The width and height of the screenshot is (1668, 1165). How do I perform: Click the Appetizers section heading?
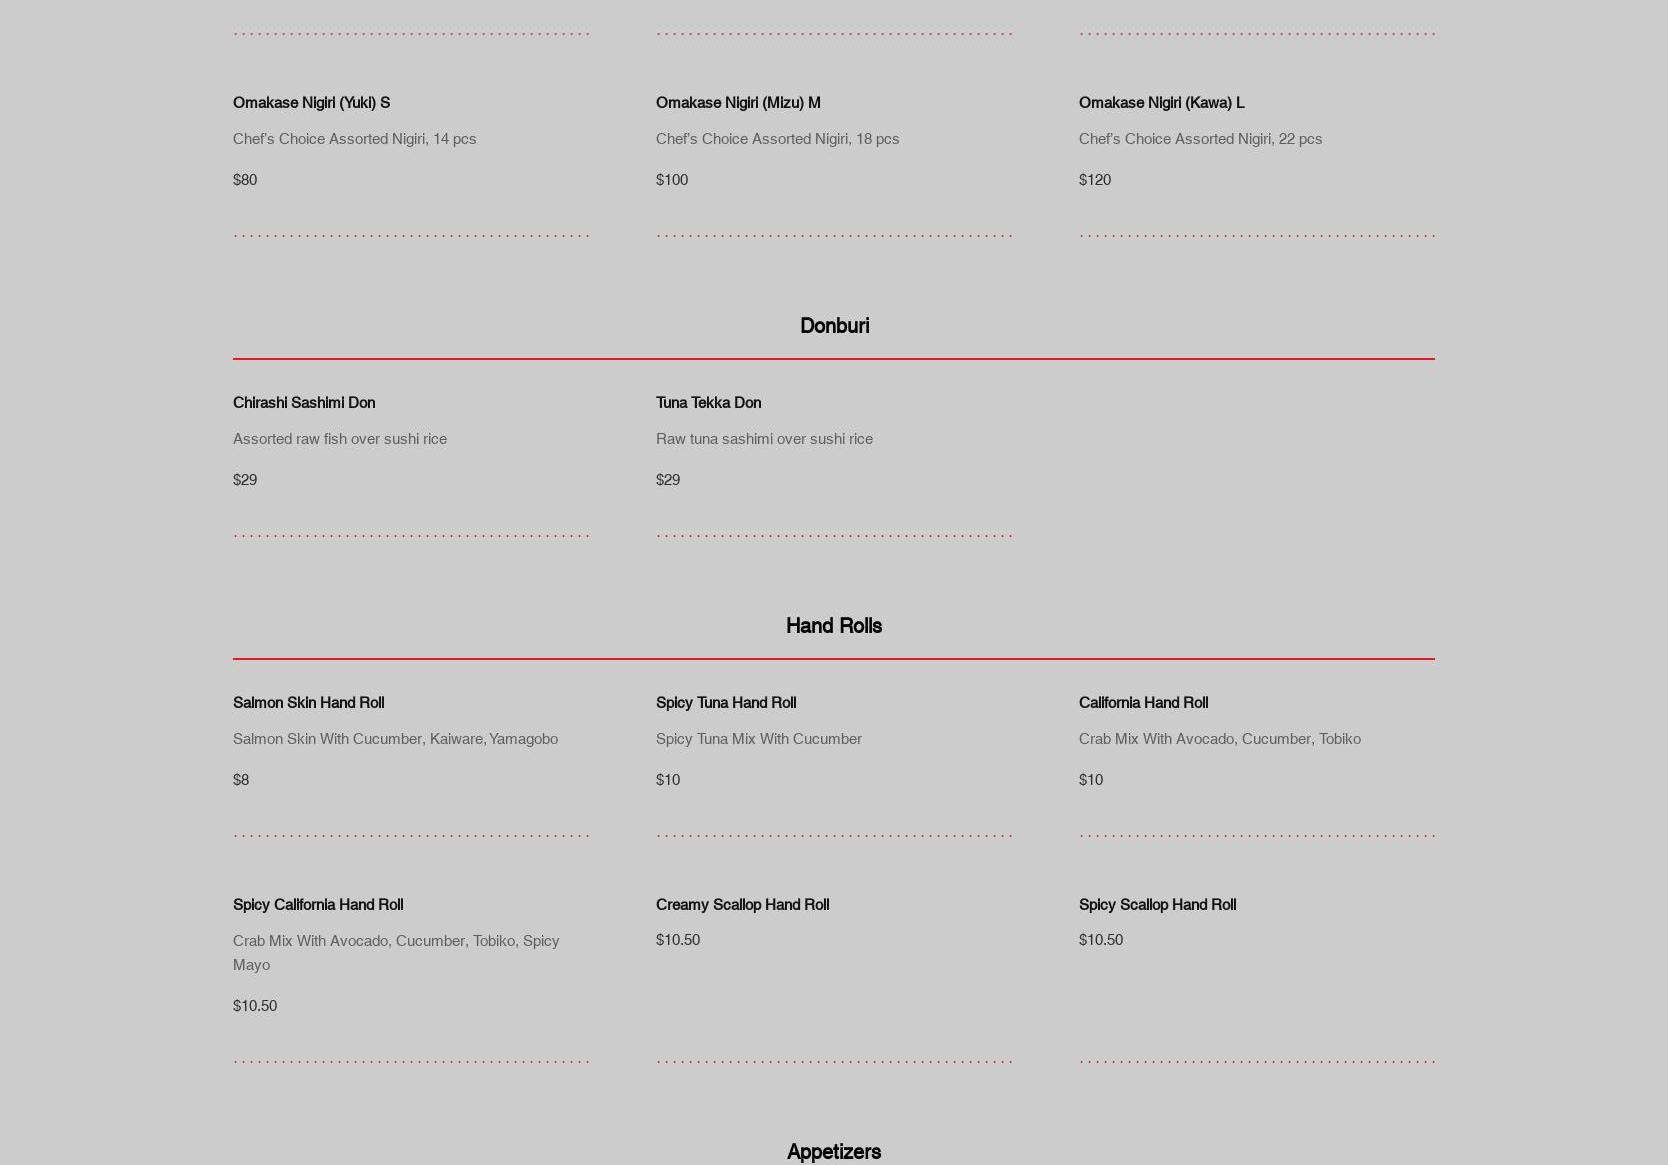point(833,1152)
